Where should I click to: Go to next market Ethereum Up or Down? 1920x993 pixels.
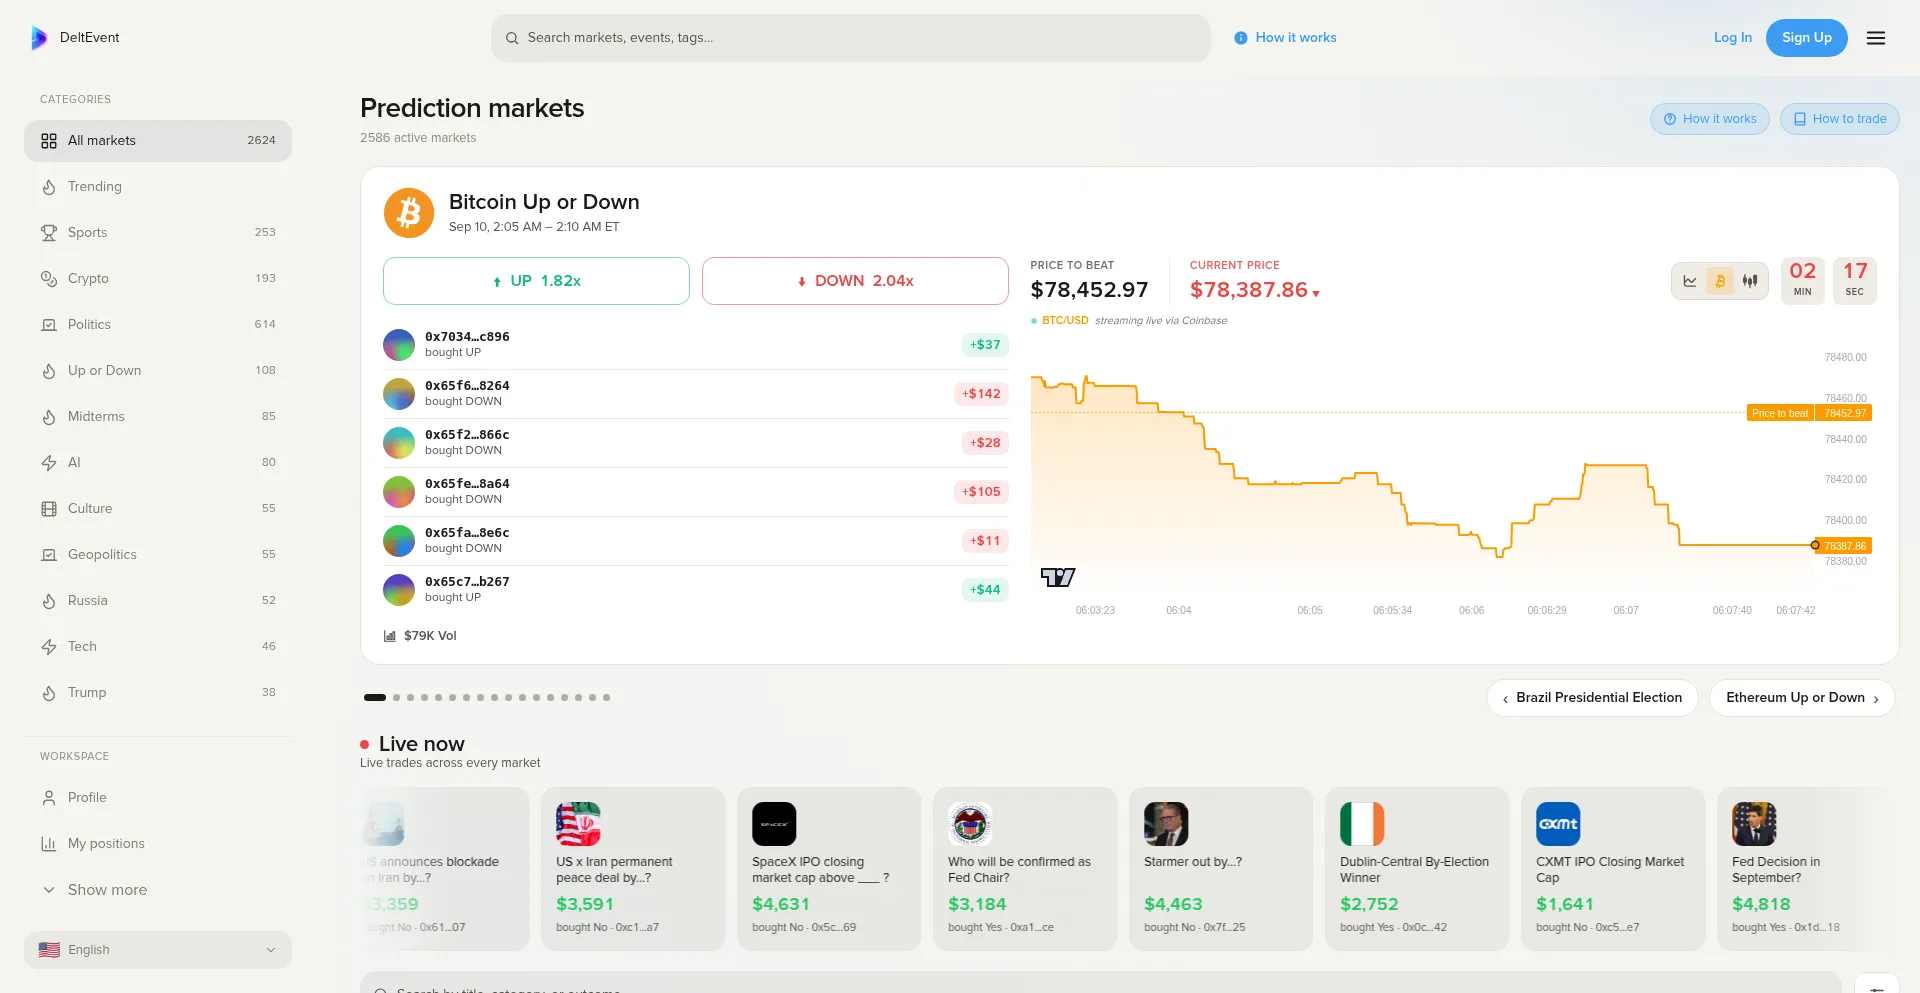[1802, 698]
